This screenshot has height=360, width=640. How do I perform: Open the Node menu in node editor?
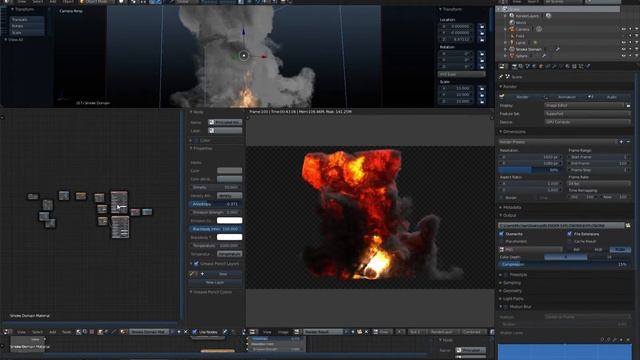66,332
